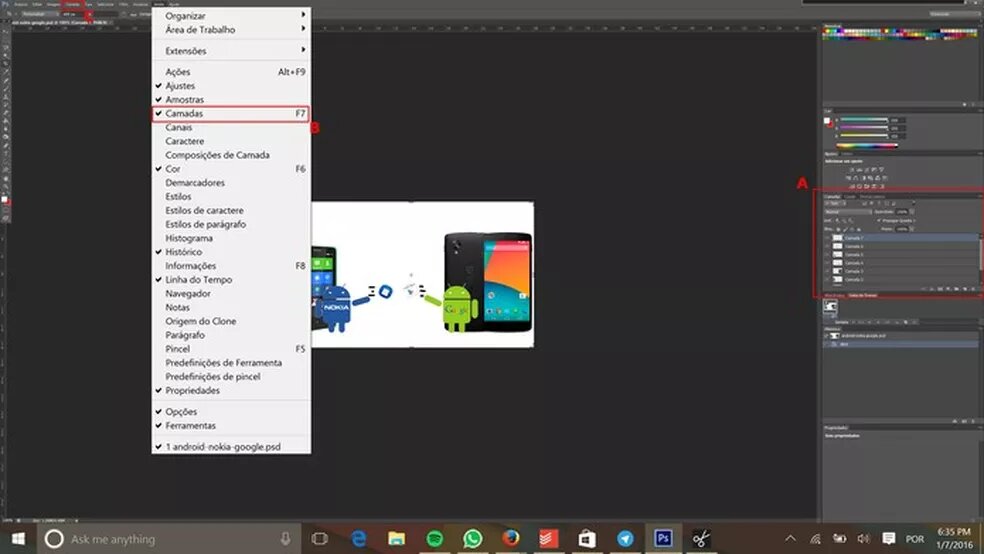Select 1 android-nokia-google.psd document entry
Image resolution: width=984 pixels, height=554 pixels.
click(x=231, y=447)
